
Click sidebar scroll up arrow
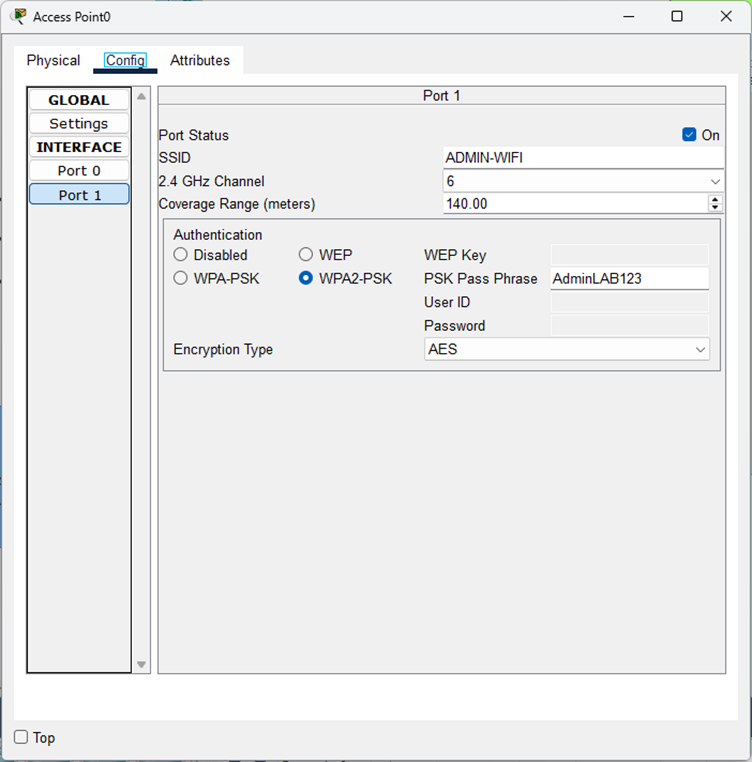(x=141, y=97)
